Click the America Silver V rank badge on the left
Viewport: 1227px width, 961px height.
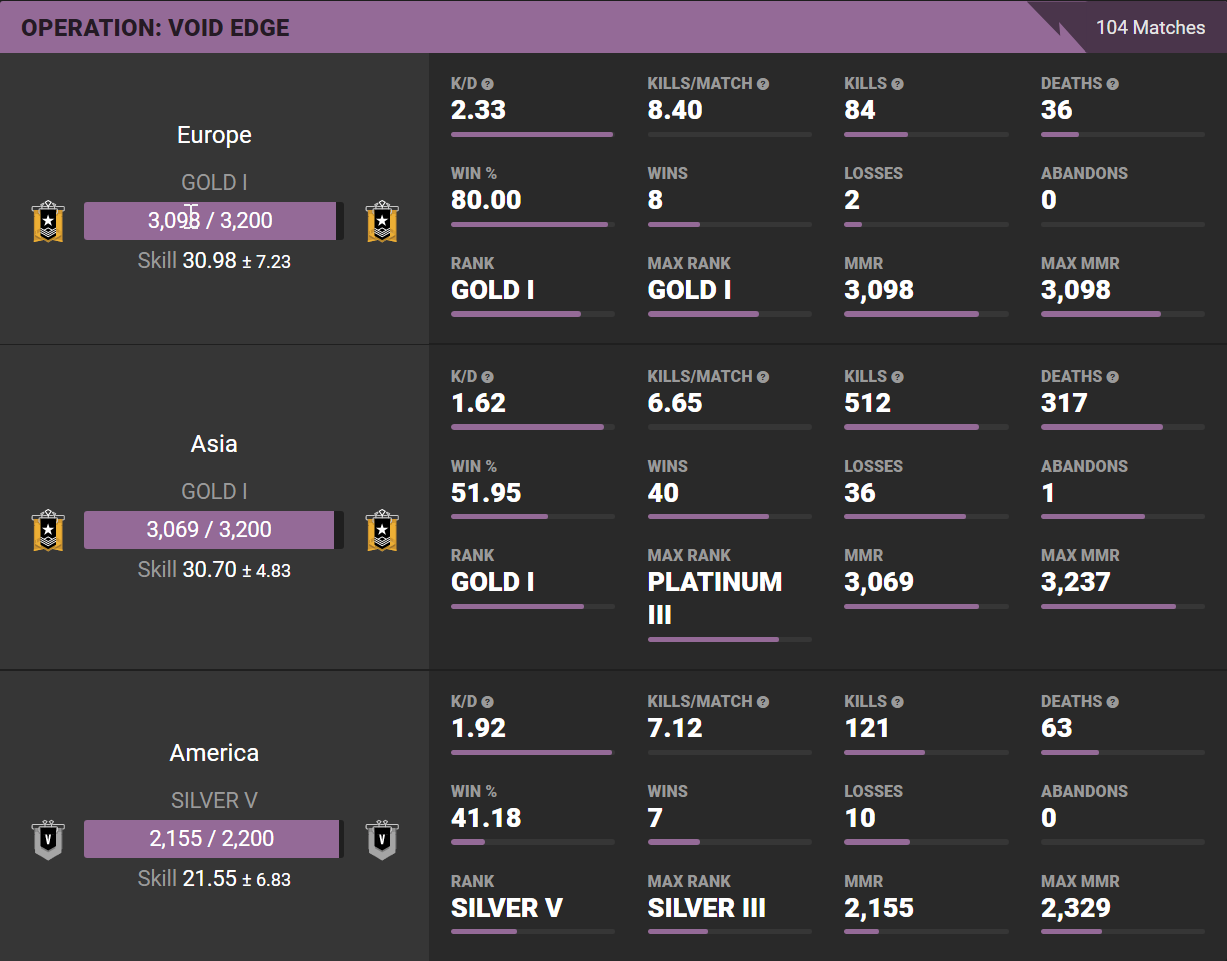(48, 839)
